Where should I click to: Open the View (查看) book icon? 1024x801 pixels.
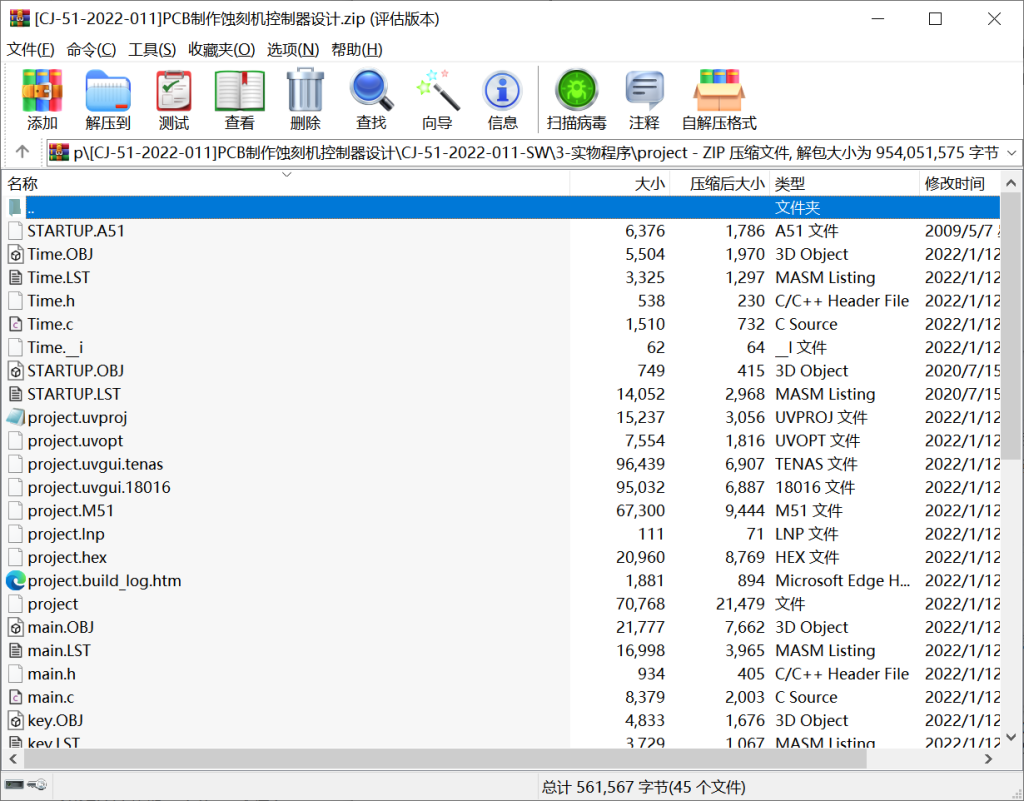[x=239, y=100]
